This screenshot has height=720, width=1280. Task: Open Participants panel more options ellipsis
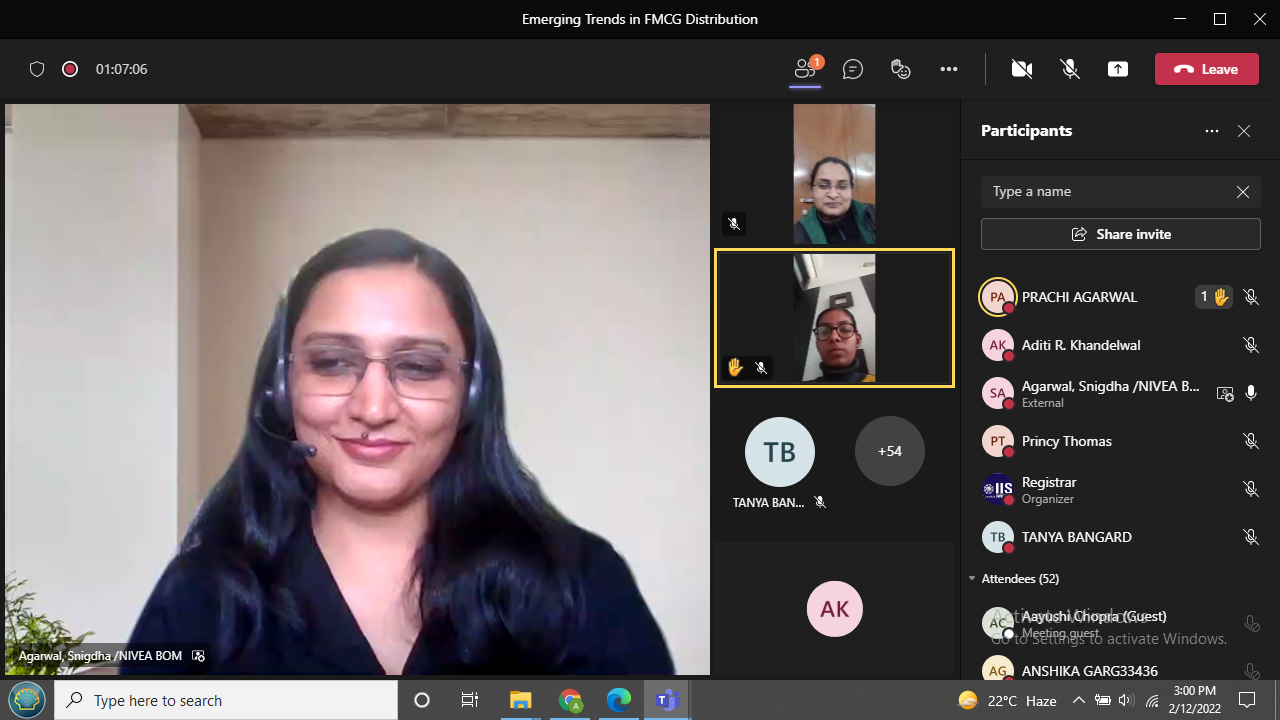pyautogui.click(x=1212, y=131)
